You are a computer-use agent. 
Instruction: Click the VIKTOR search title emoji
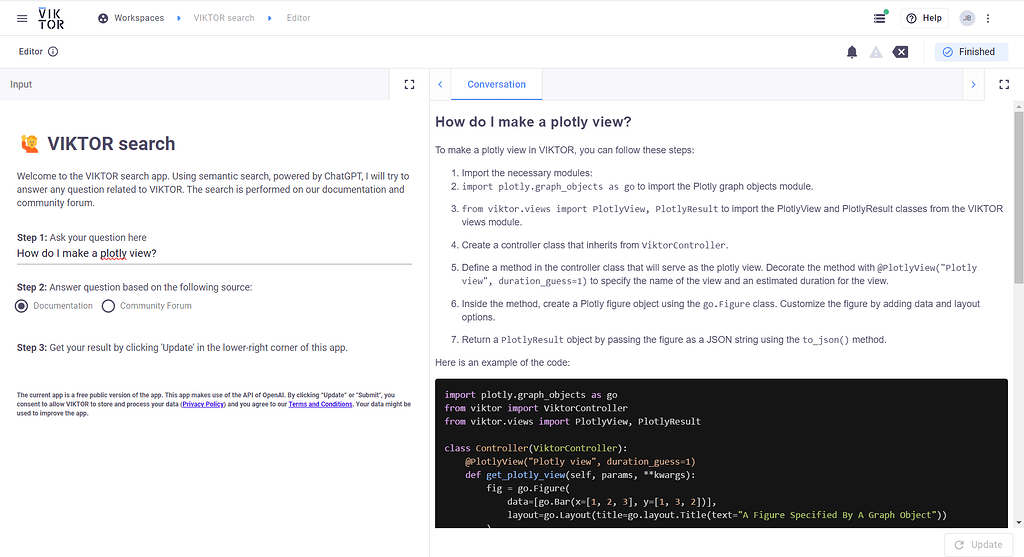(x=29, y=144)
